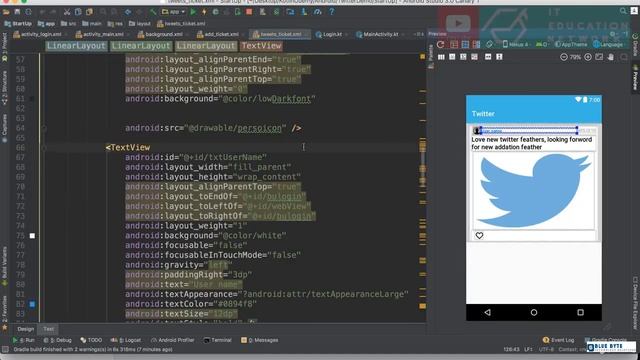Open help with the question mark icon
This screenshot has width=640, height=360.
coord(331,12)
